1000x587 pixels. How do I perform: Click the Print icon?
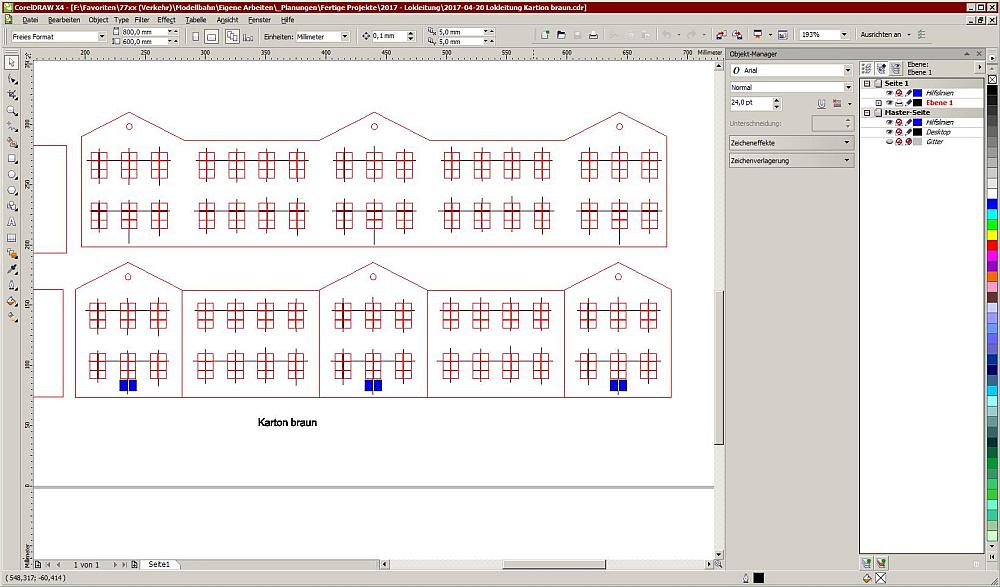coord(593,36)
